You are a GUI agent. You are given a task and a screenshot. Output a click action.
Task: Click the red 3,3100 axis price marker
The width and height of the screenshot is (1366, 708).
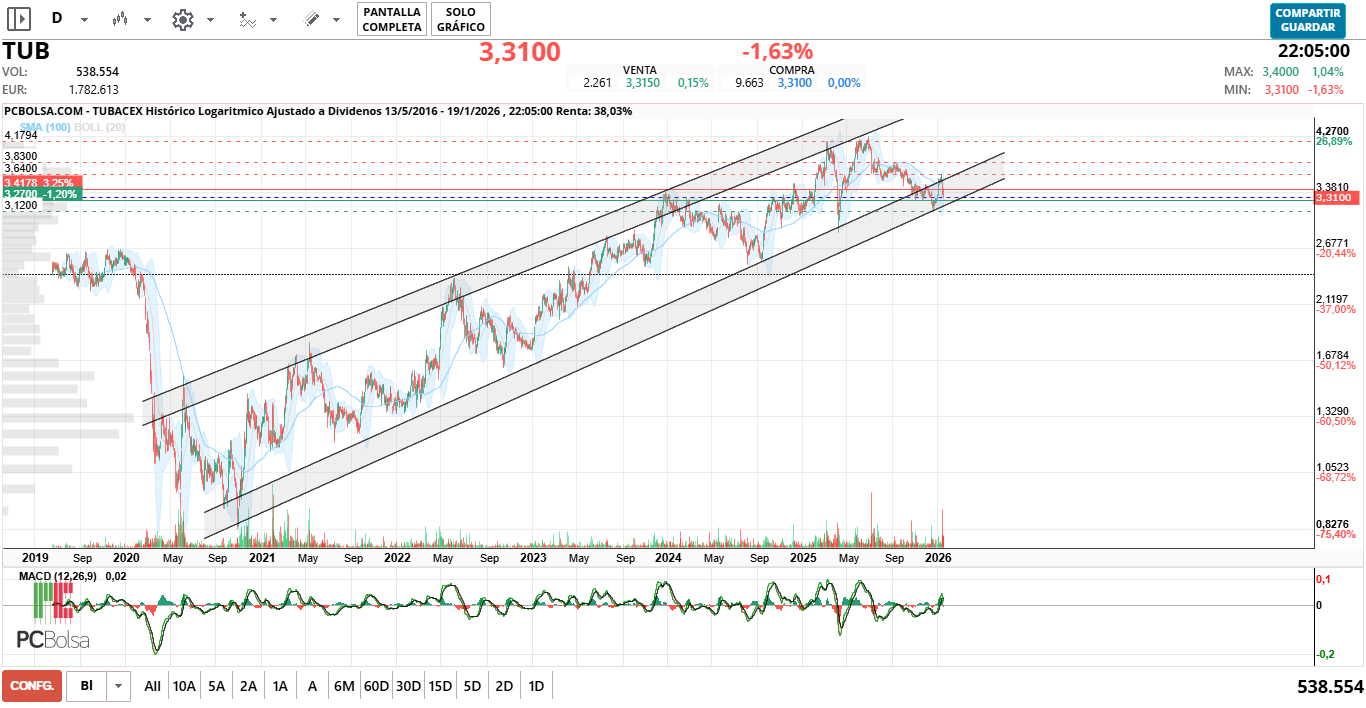pos(1334,198)
